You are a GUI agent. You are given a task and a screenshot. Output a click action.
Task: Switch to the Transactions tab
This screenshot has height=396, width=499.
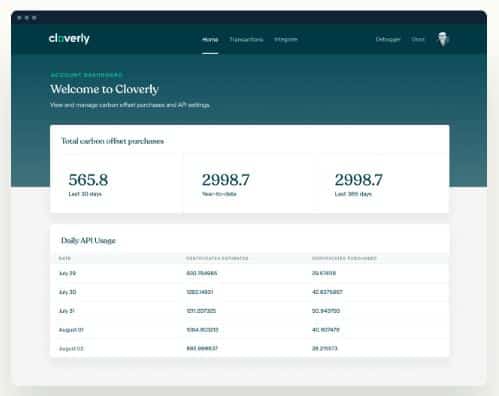[246, 40]
